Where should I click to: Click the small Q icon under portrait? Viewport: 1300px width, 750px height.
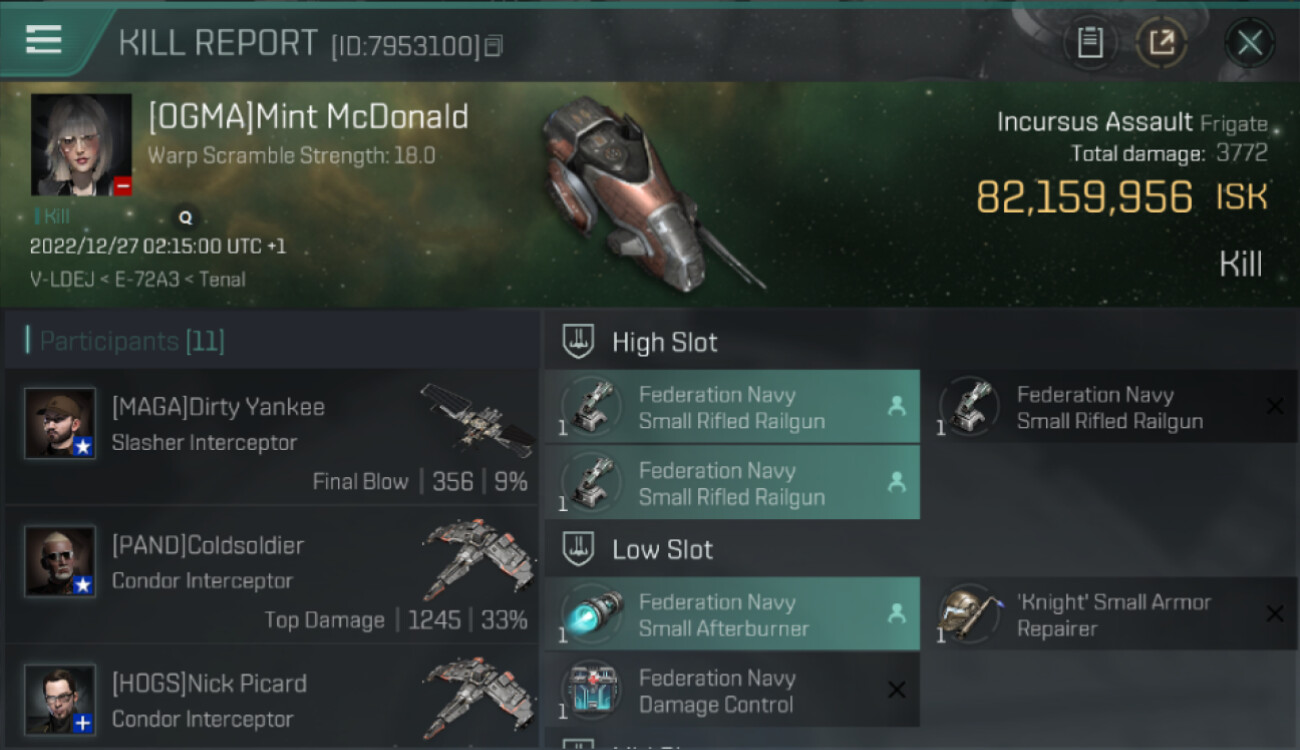pyautogui.click(x=185, y=216)
